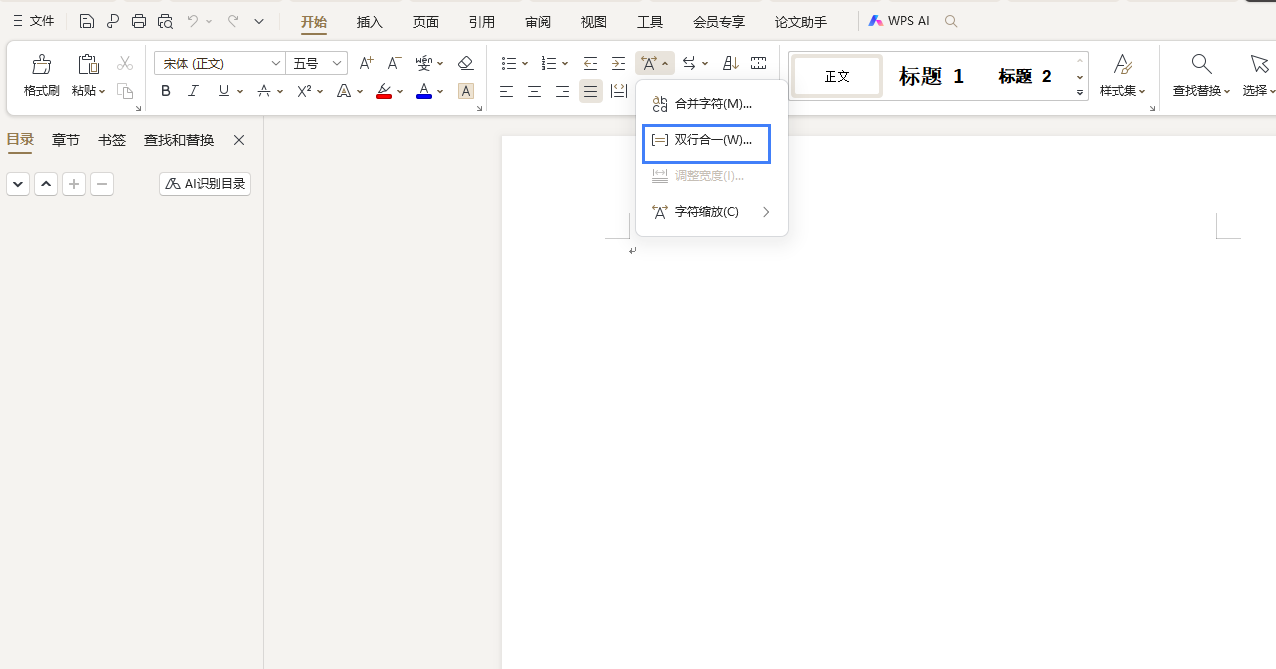The height and width of the screenshot is (669, 1276).
Task: Increase font size with A+ icon
Action: 366,63
